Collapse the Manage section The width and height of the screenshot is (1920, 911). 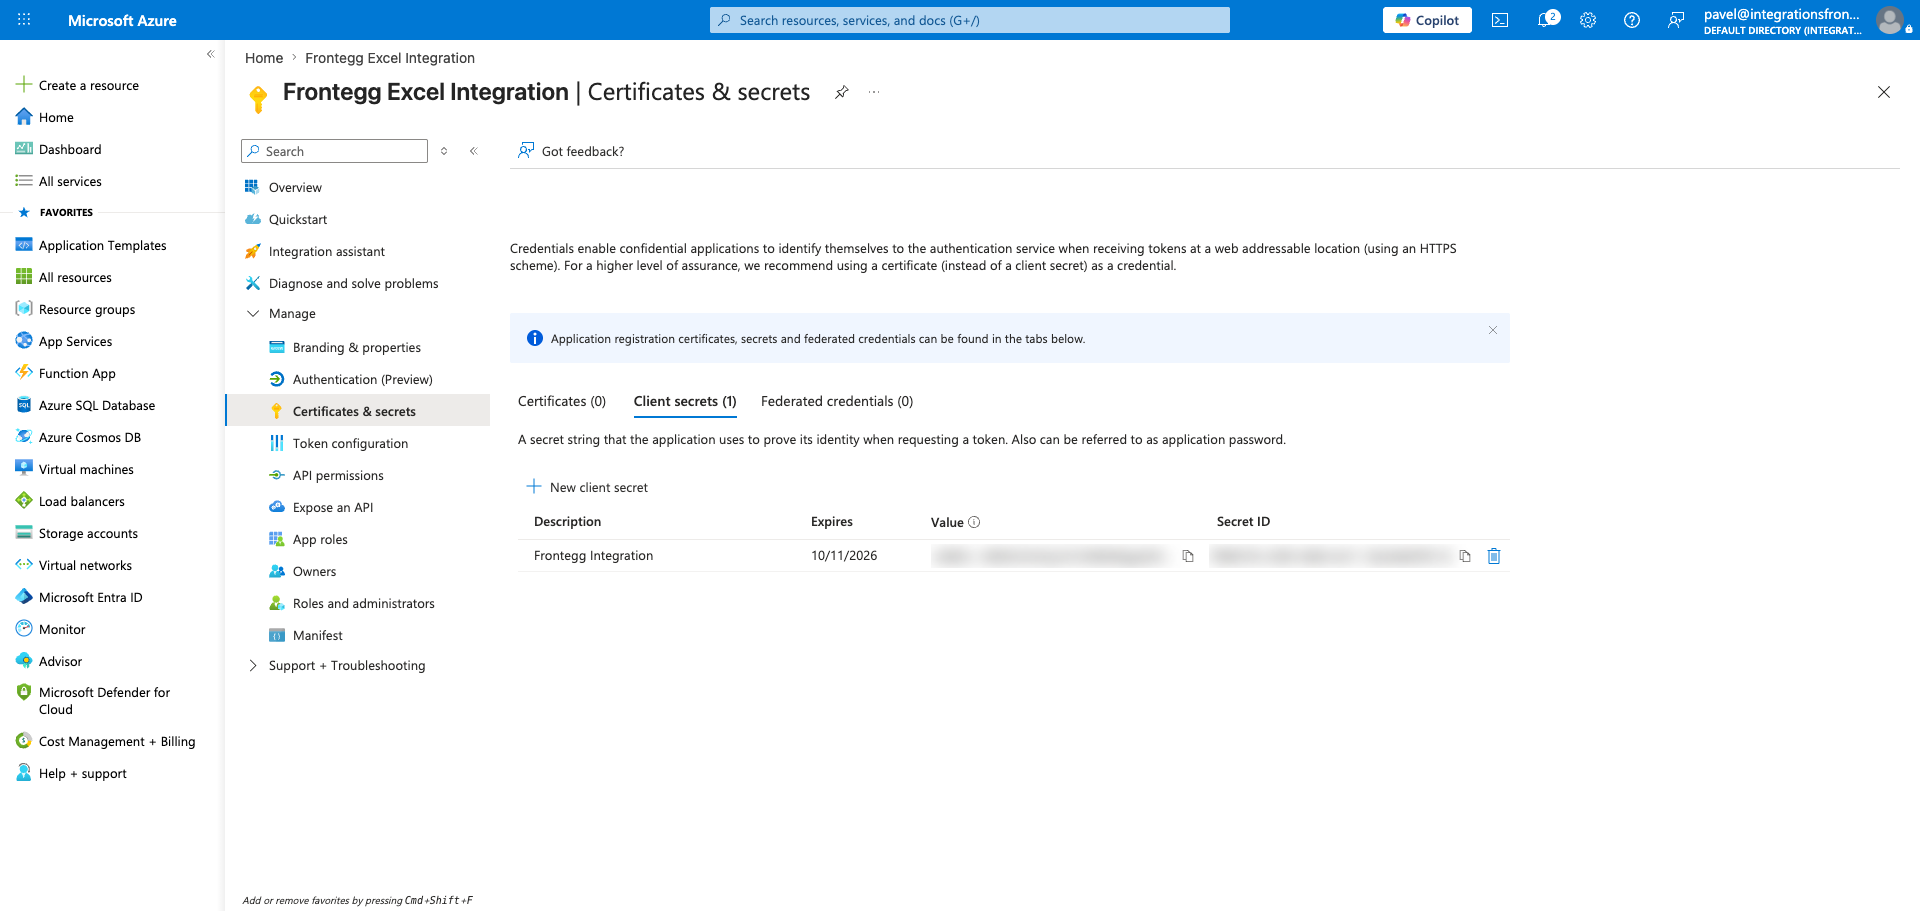[x=253, y=314]
